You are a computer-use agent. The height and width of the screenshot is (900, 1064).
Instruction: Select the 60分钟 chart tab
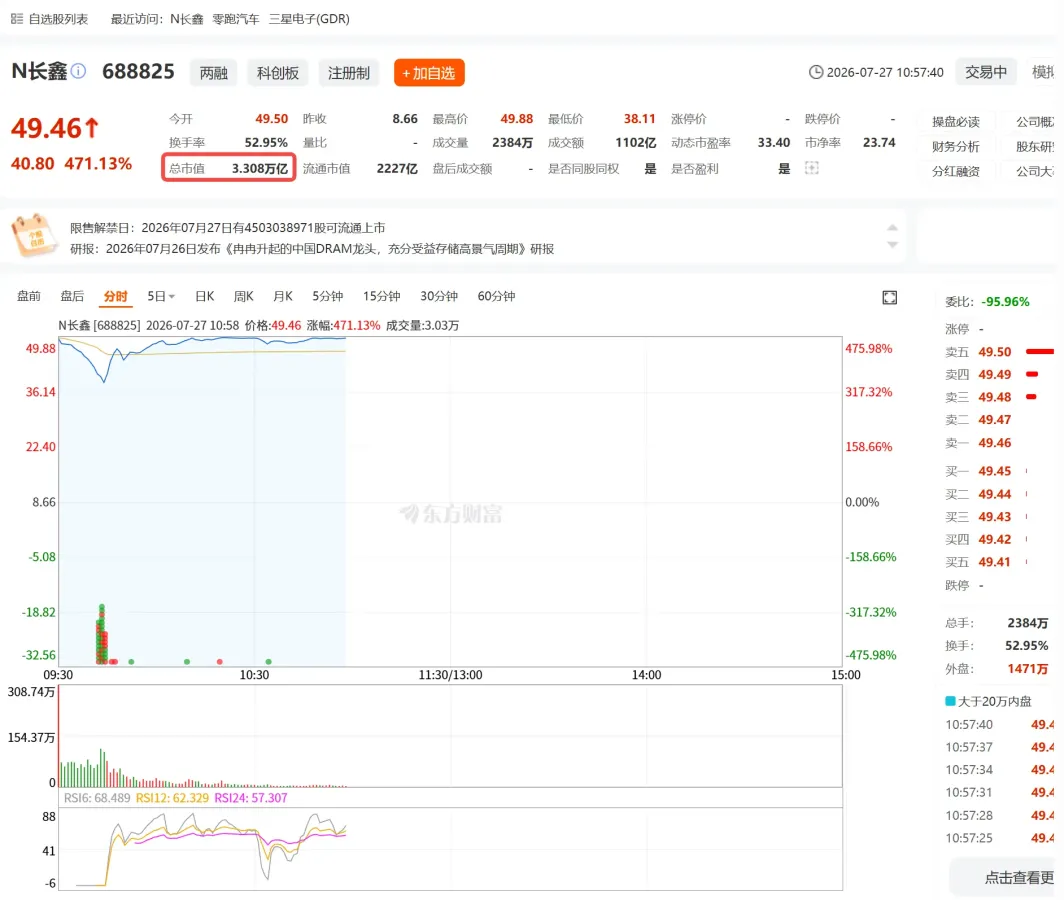coord(496,296)
